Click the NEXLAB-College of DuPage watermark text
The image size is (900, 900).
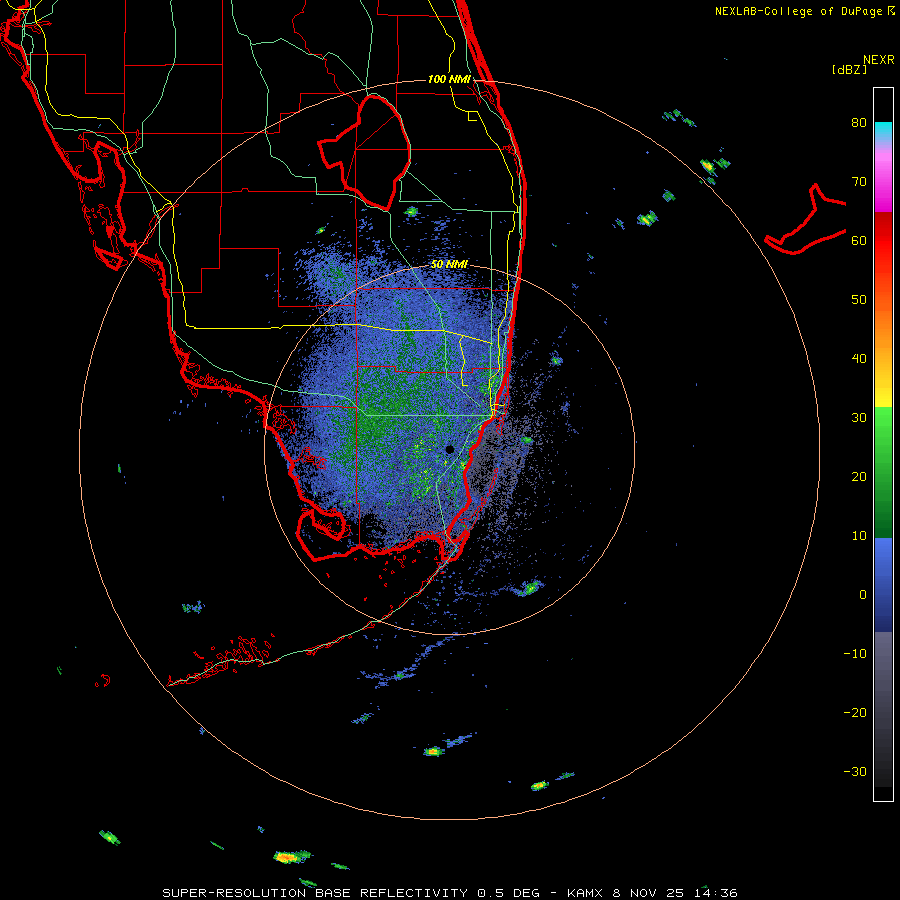click(x=804, y=11)
